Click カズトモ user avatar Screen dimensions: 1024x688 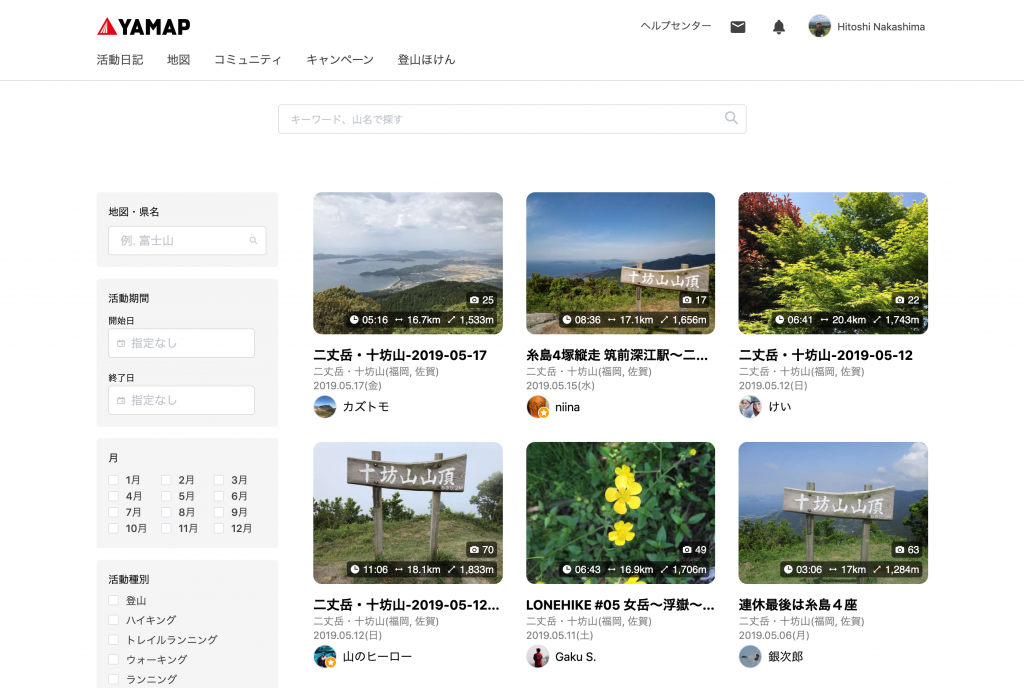coord(325,407)
